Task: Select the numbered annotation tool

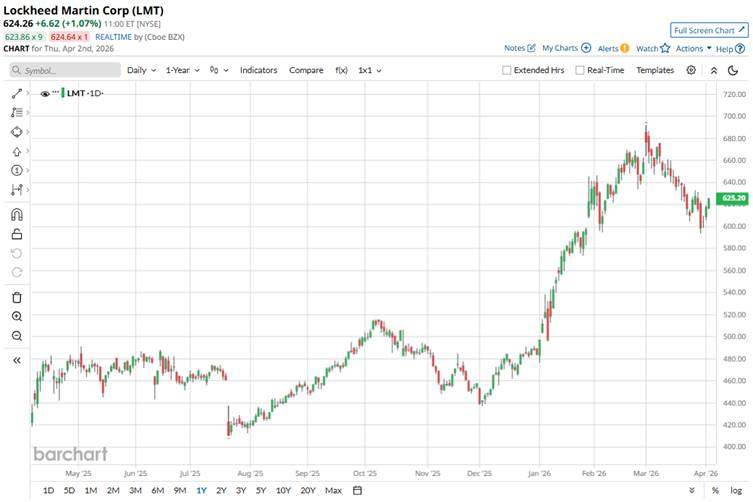Action: pyautogui.click(x=17, y=170)
